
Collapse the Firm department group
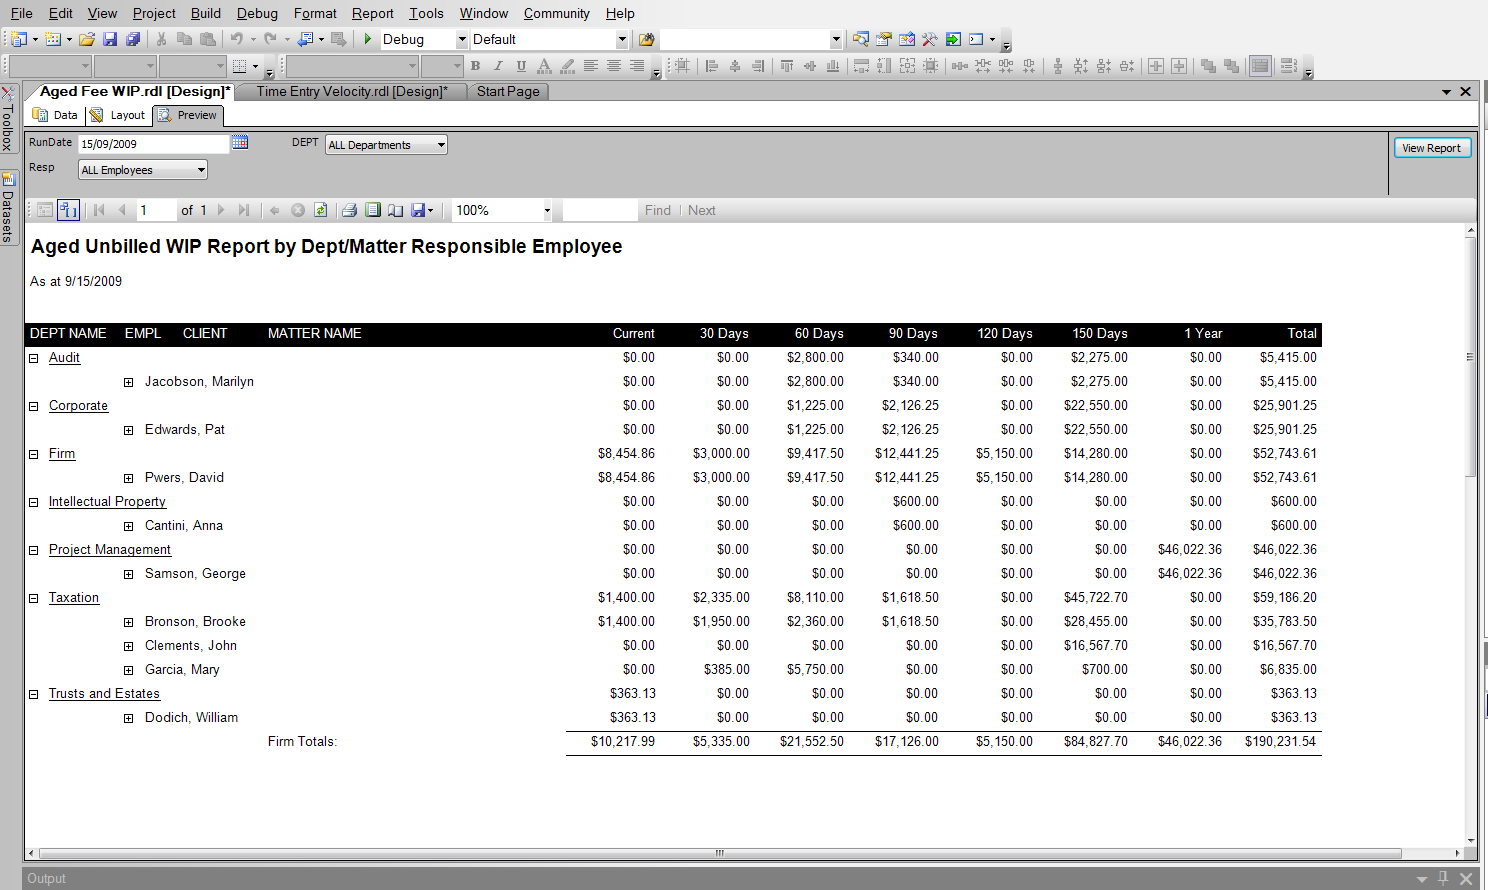[33, 454]
